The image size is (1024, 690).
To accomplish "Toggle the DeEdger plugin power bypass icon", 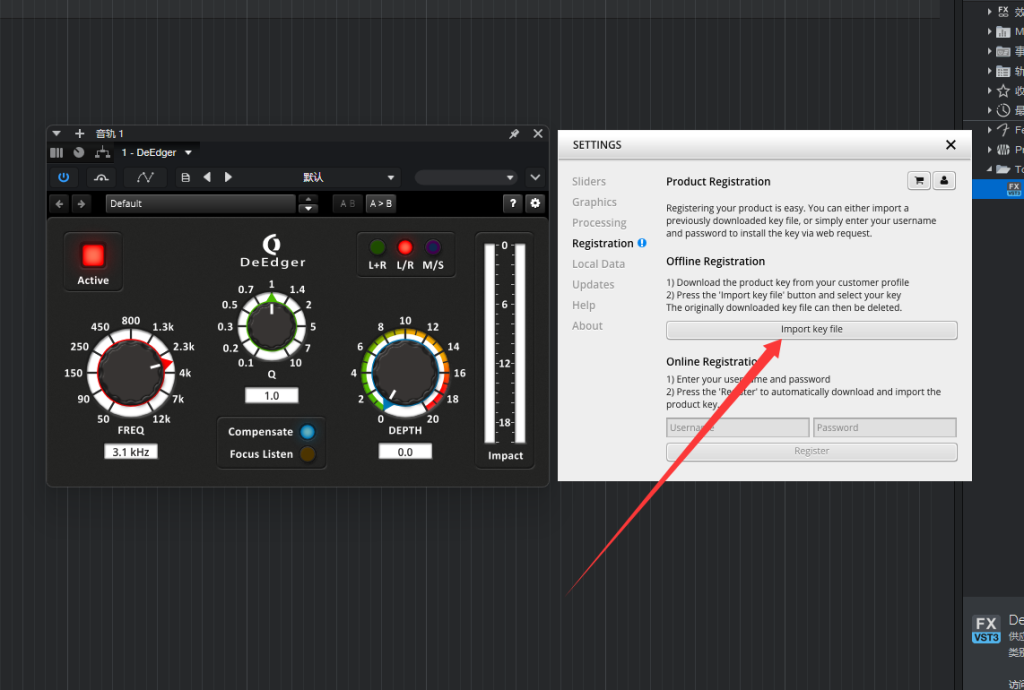I will [63, 178].
